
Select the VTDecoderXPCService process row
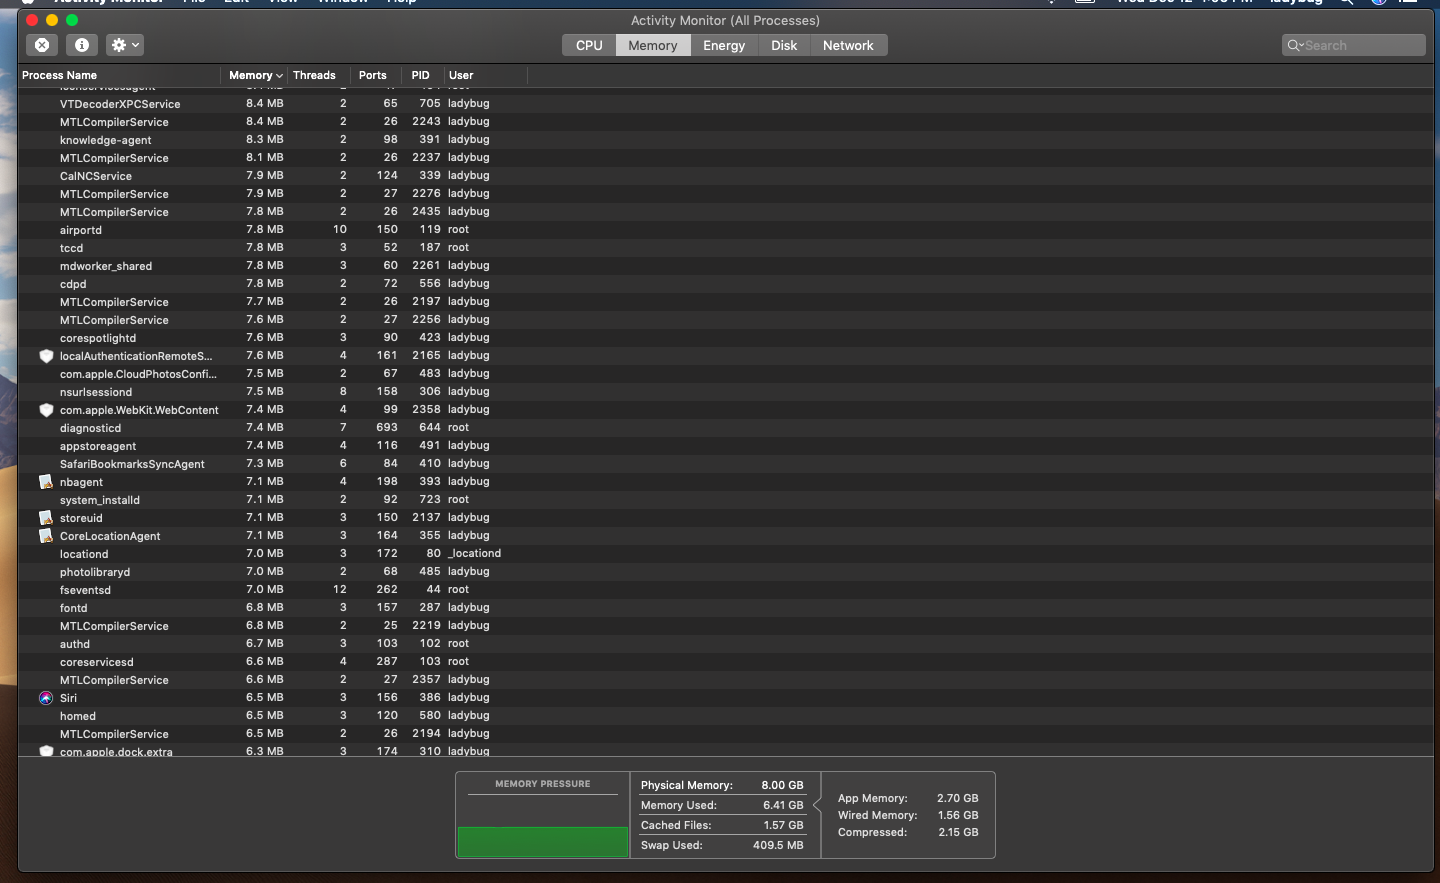(x=725, y=104)
